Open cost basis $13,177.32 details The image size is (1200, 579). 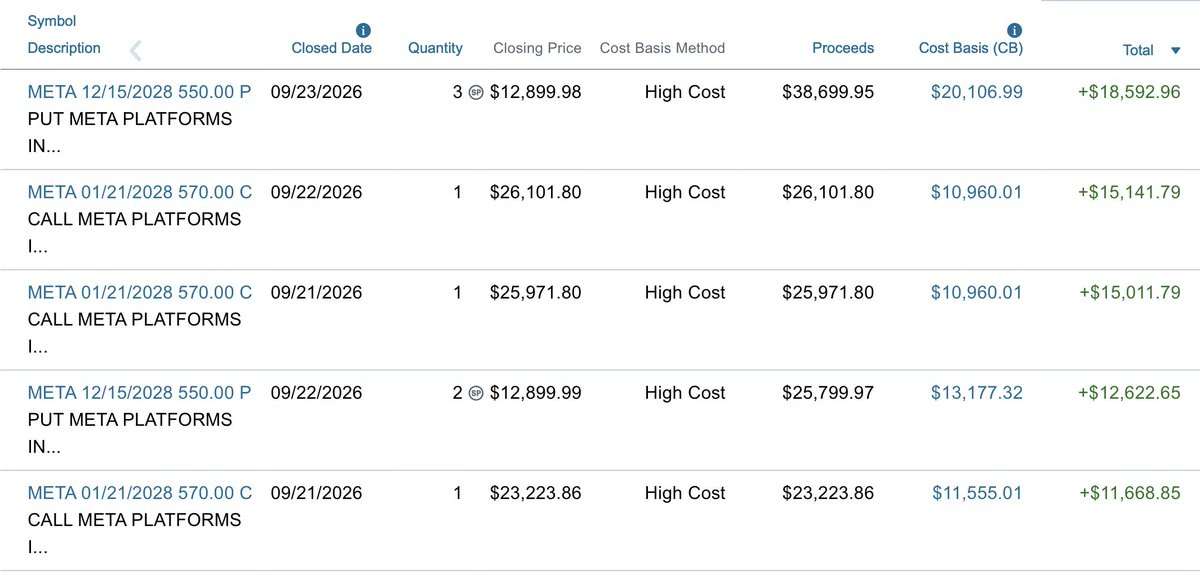(977, 392)
